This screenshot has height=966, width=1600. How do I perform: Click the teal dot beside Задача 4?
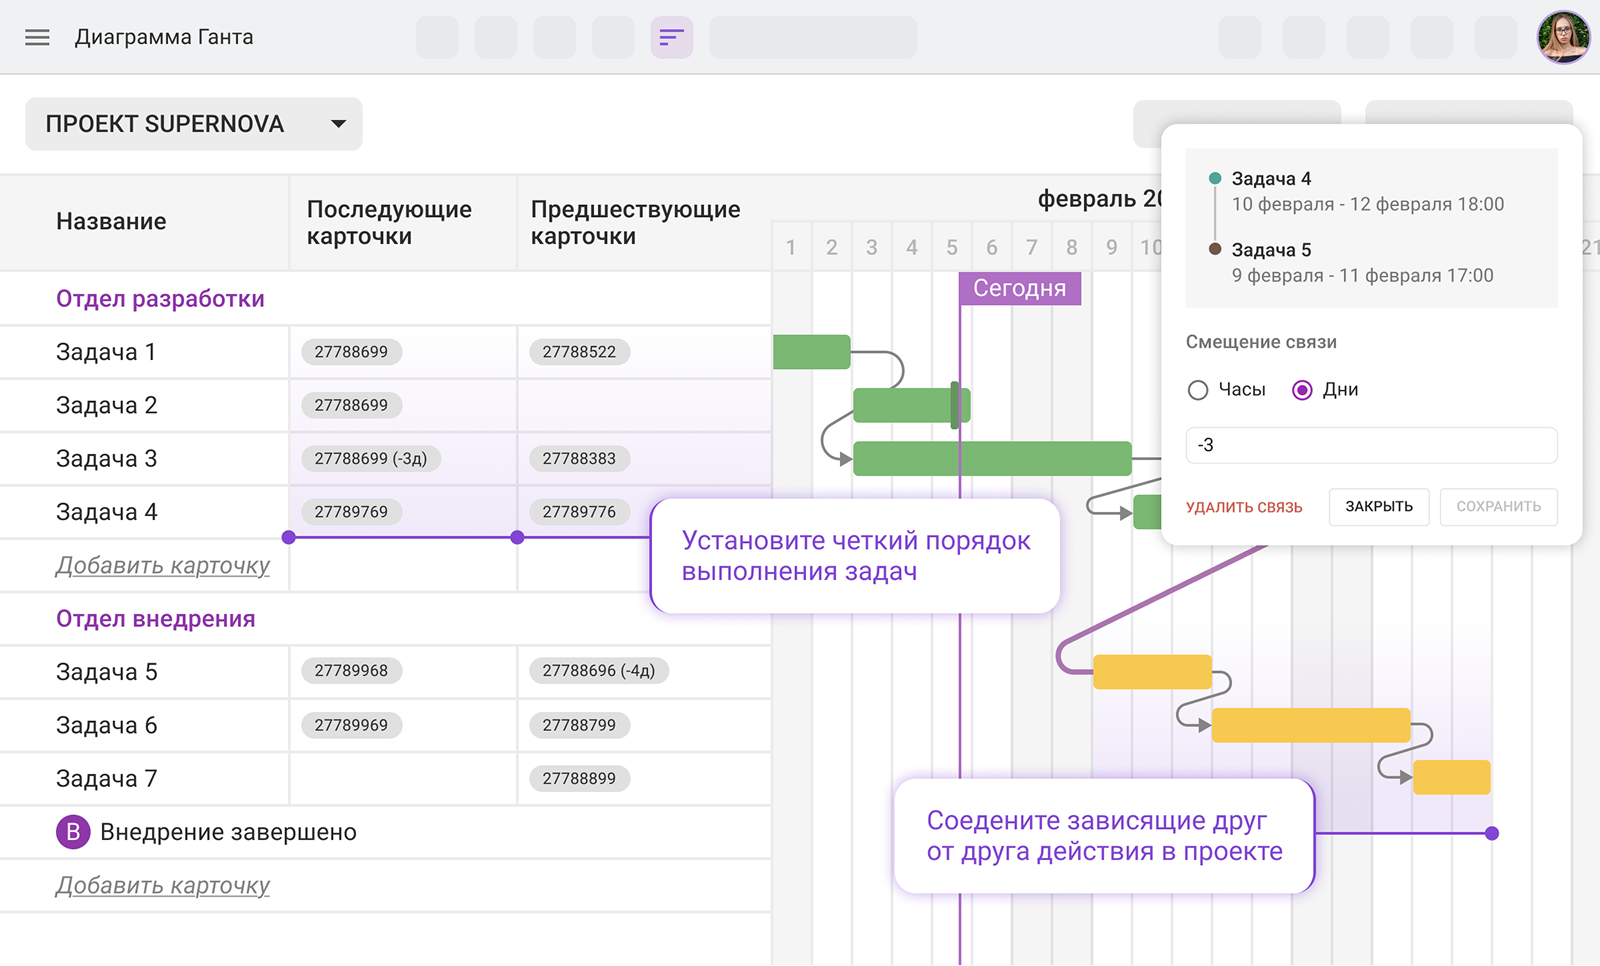[x=1215, y=179]
